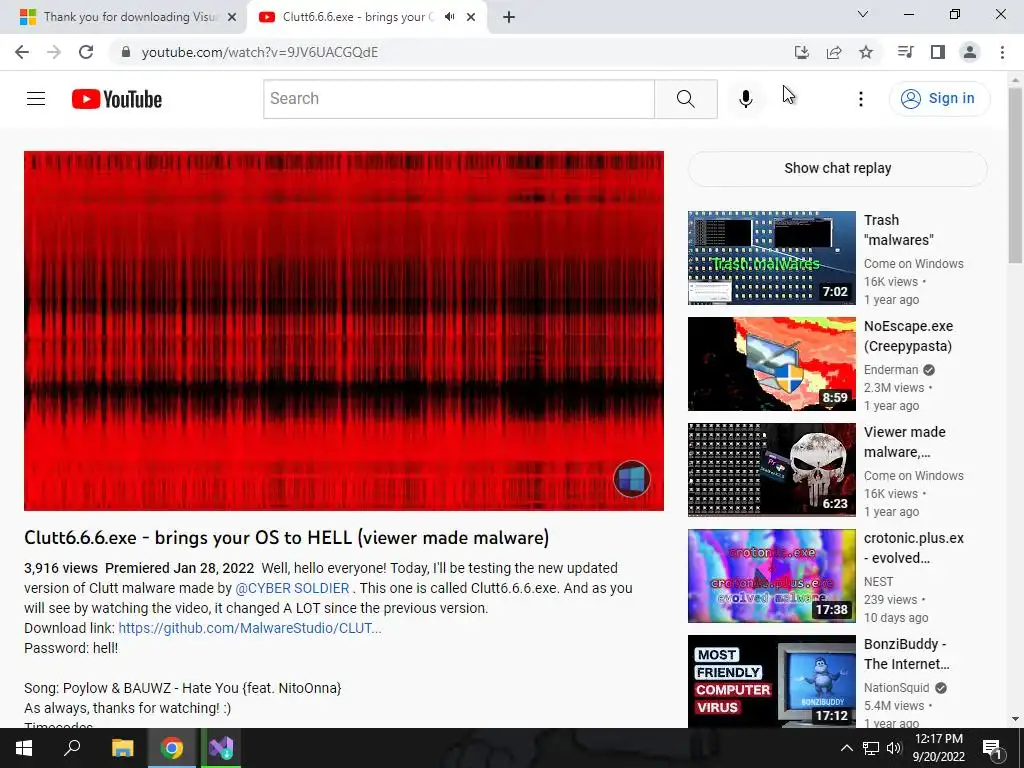Open crotonic.plus.exe video thumbnail
1024x768 pixels.
[x=771, y=576]
